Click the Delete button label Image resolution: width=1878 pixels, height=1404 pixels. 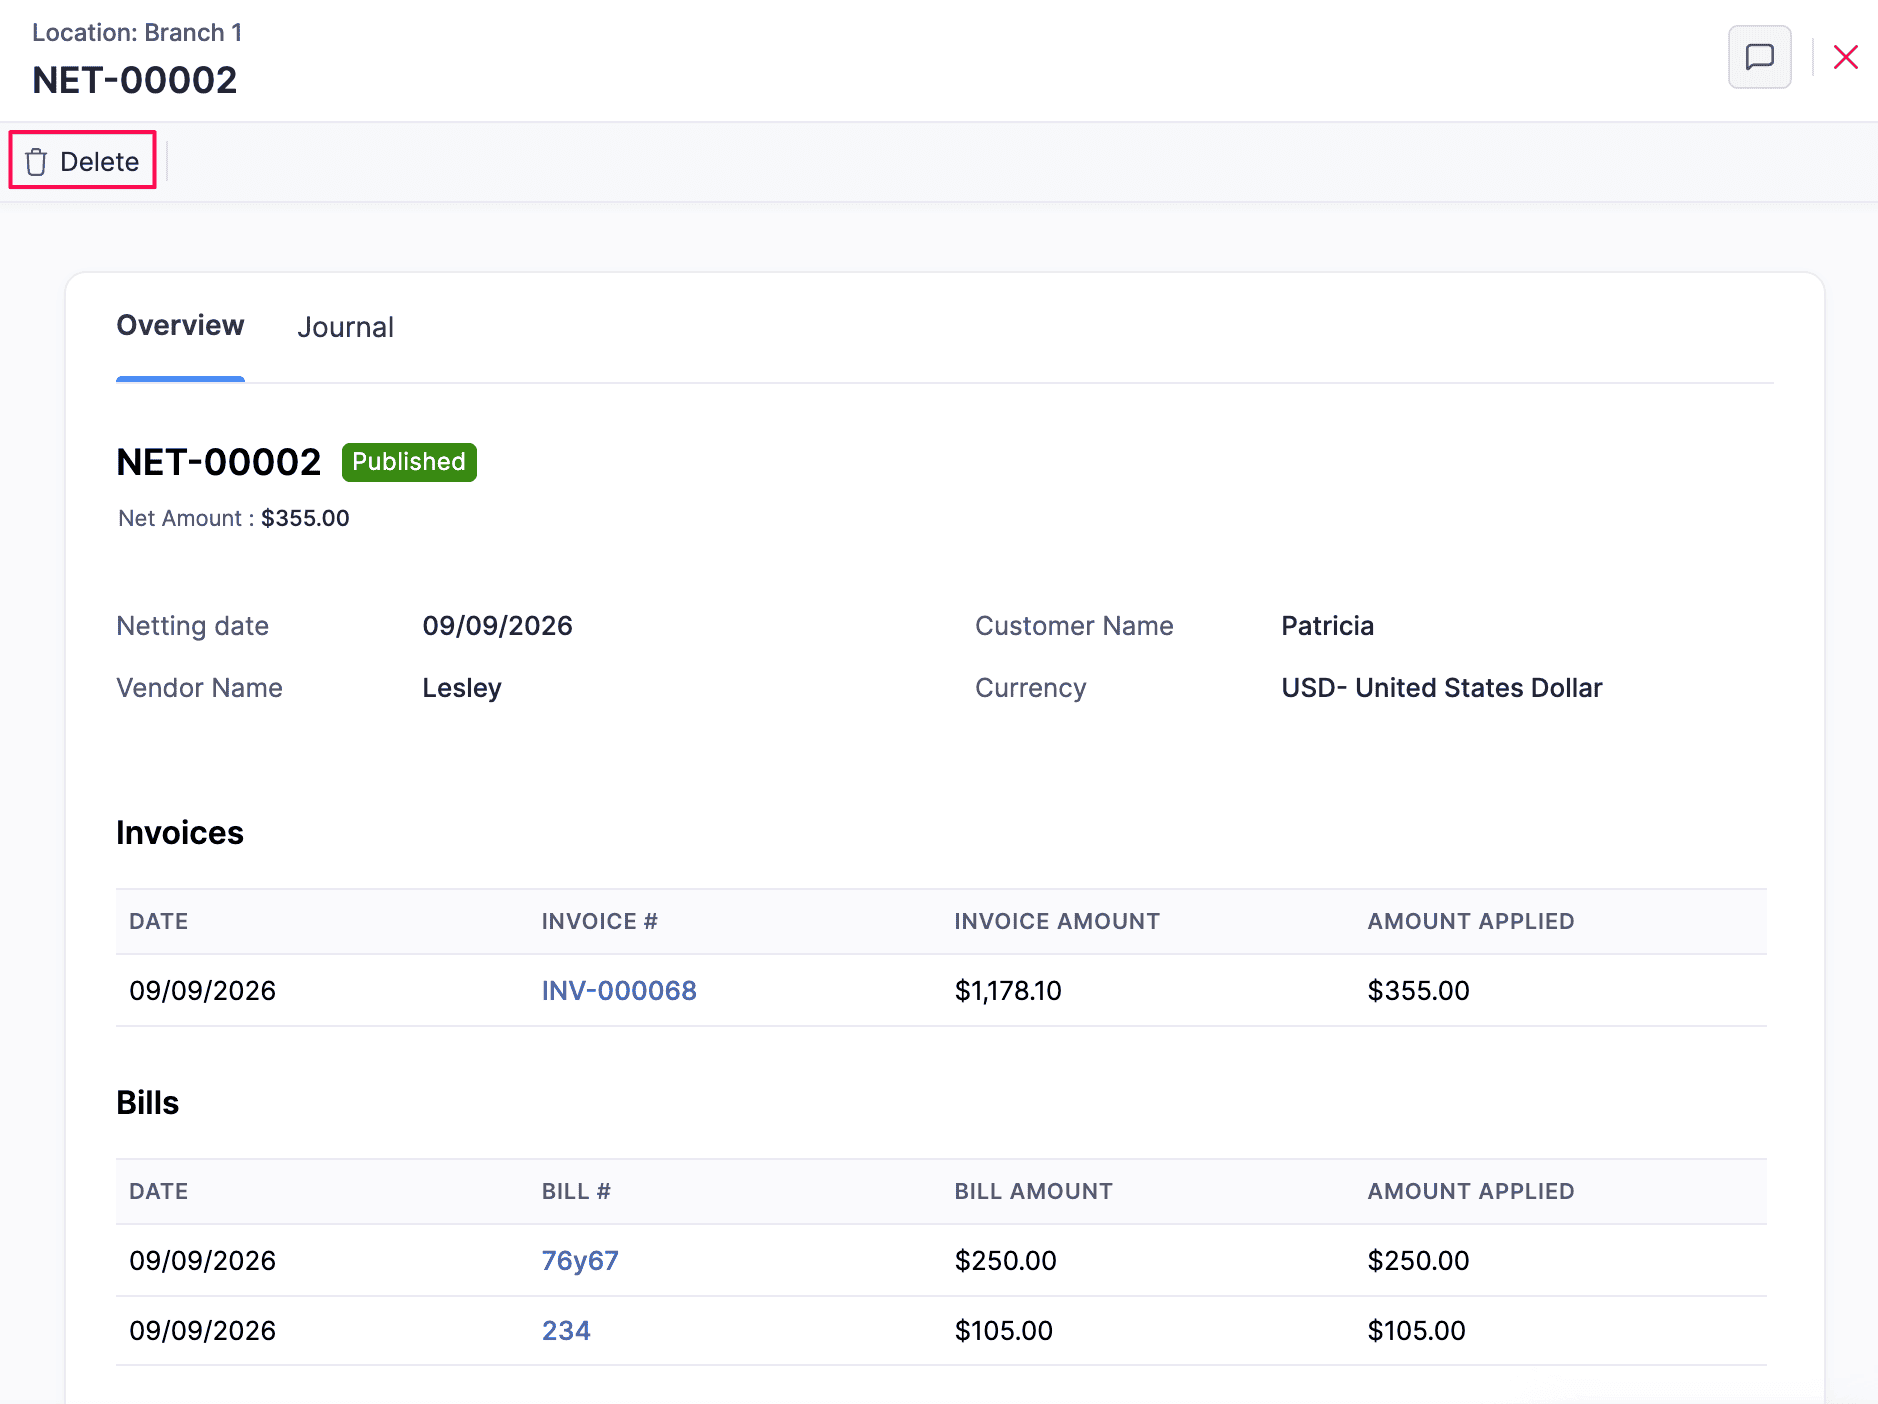pyautogui.click(x=99, y=161)
